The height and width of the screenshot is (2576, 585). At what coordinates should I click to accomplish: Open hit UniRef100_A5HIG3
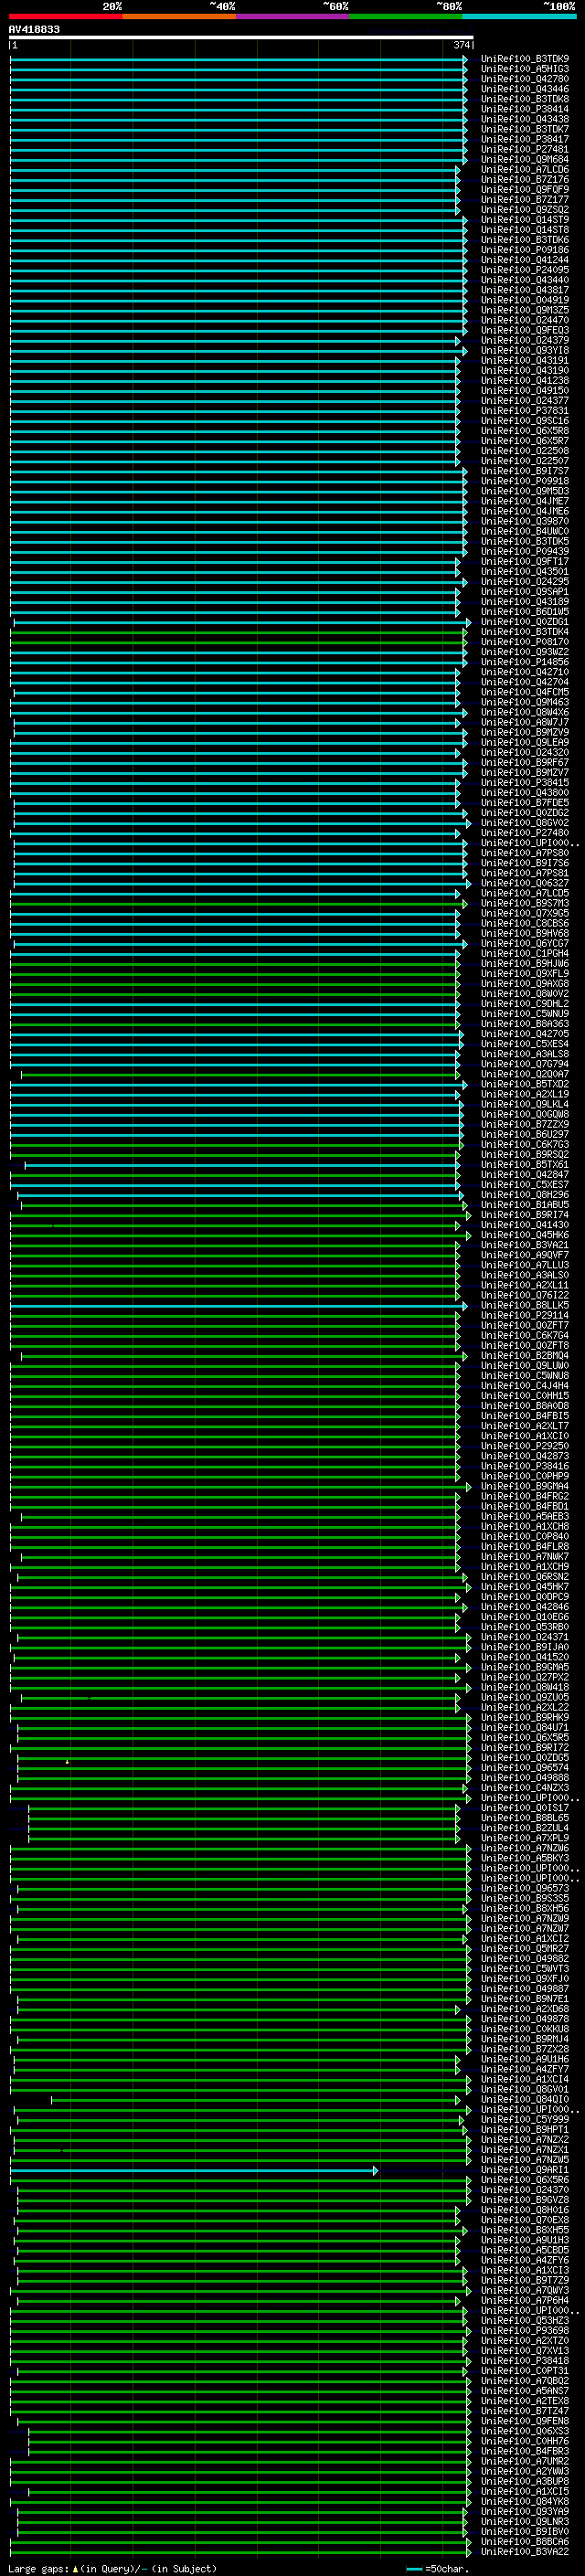click(525, 69)
